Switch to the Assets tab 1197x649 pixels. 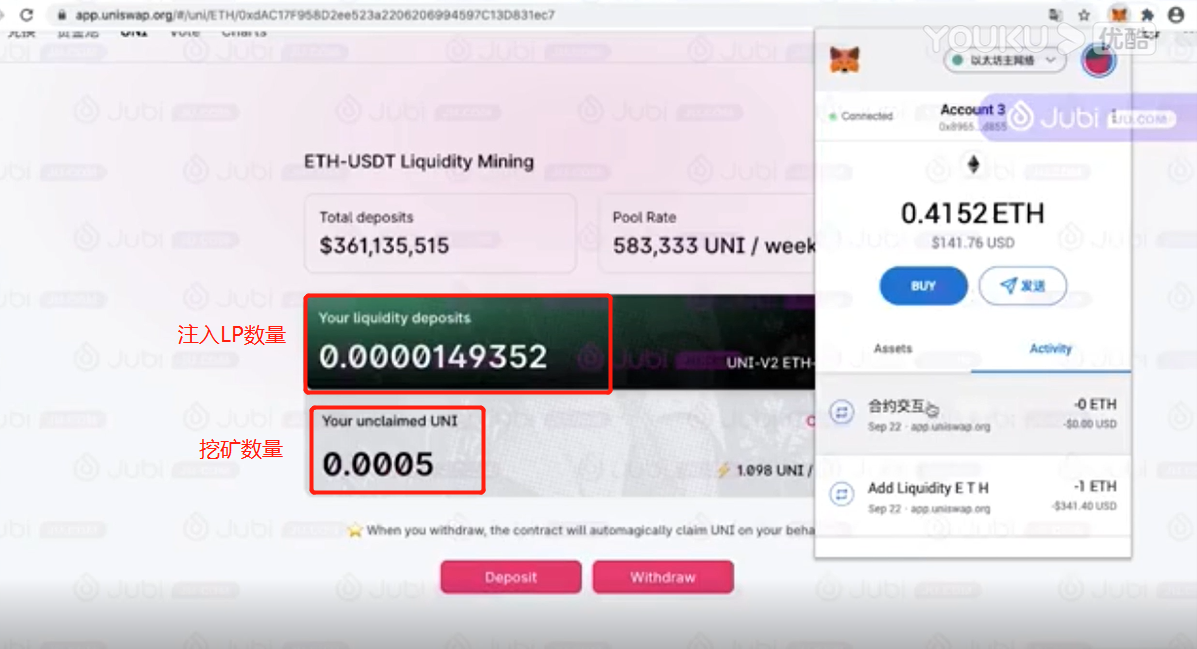(x=892, y=348)
